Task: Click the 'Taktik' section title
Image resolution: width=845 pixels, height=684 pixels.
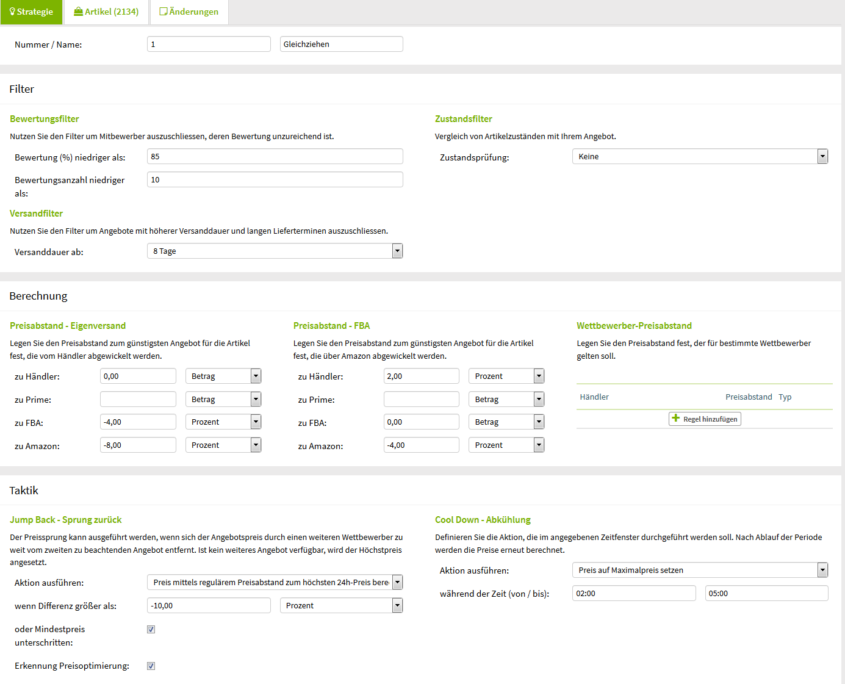Action: click(x=24, y=490)
